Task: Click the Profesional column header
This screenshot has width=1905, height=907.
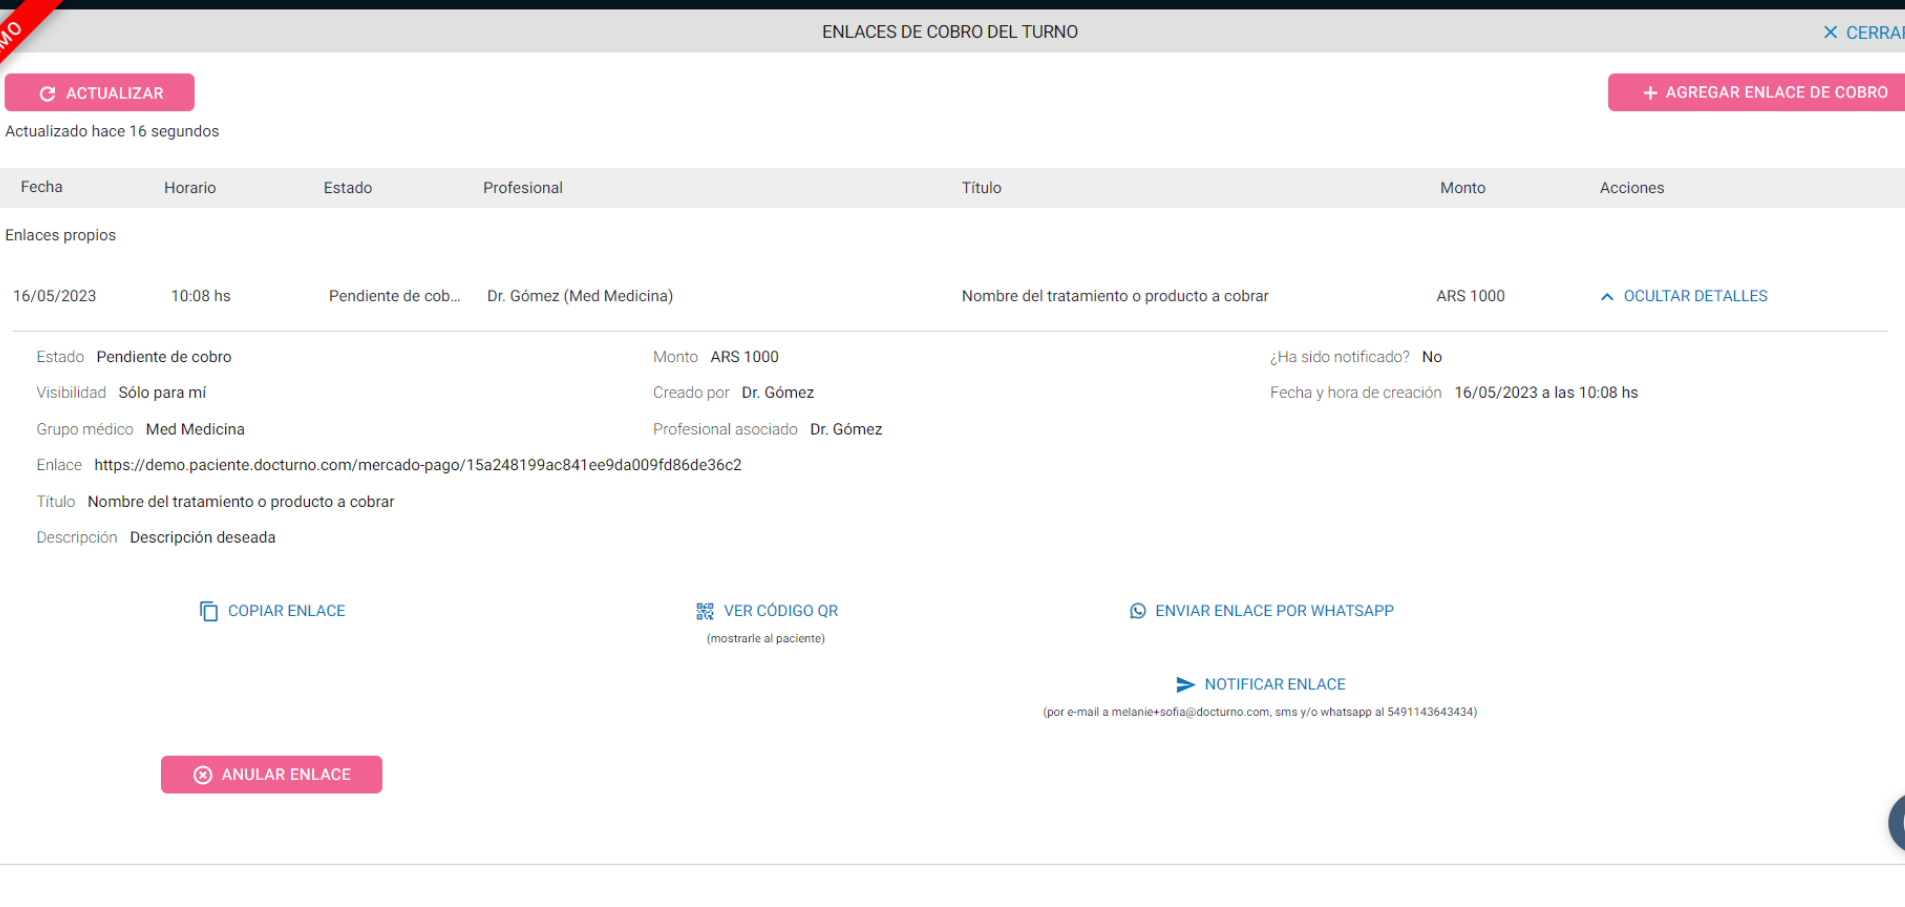Action: click(523, 188)
